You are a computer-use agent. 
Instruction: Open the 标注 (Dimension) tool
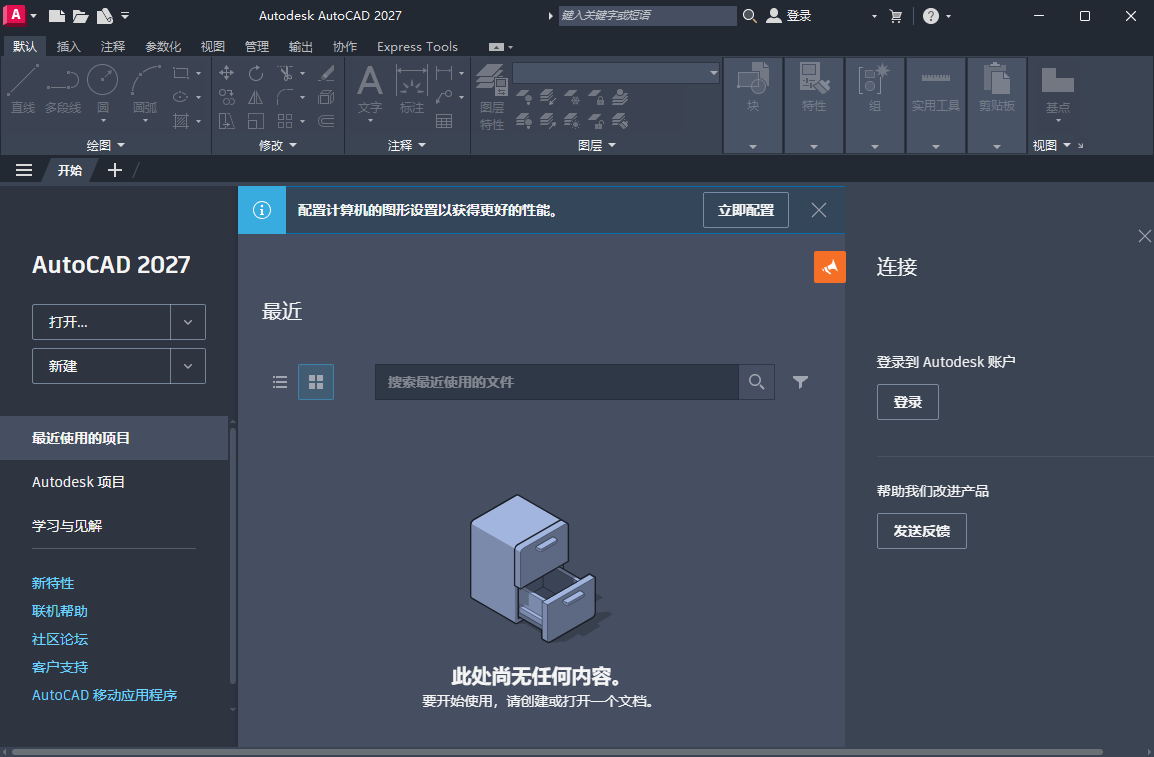[x=411, y=90]
